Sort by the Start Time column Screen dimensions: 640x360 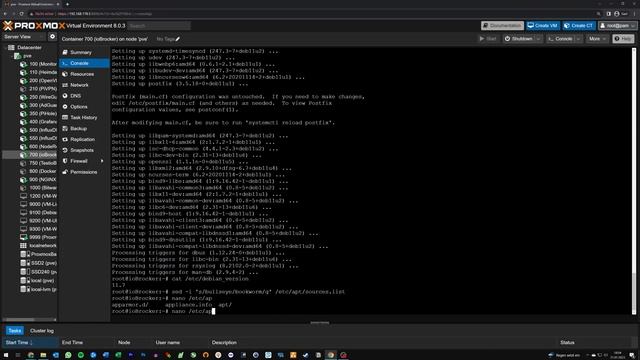pyautogui.click(x=30, y=342)
